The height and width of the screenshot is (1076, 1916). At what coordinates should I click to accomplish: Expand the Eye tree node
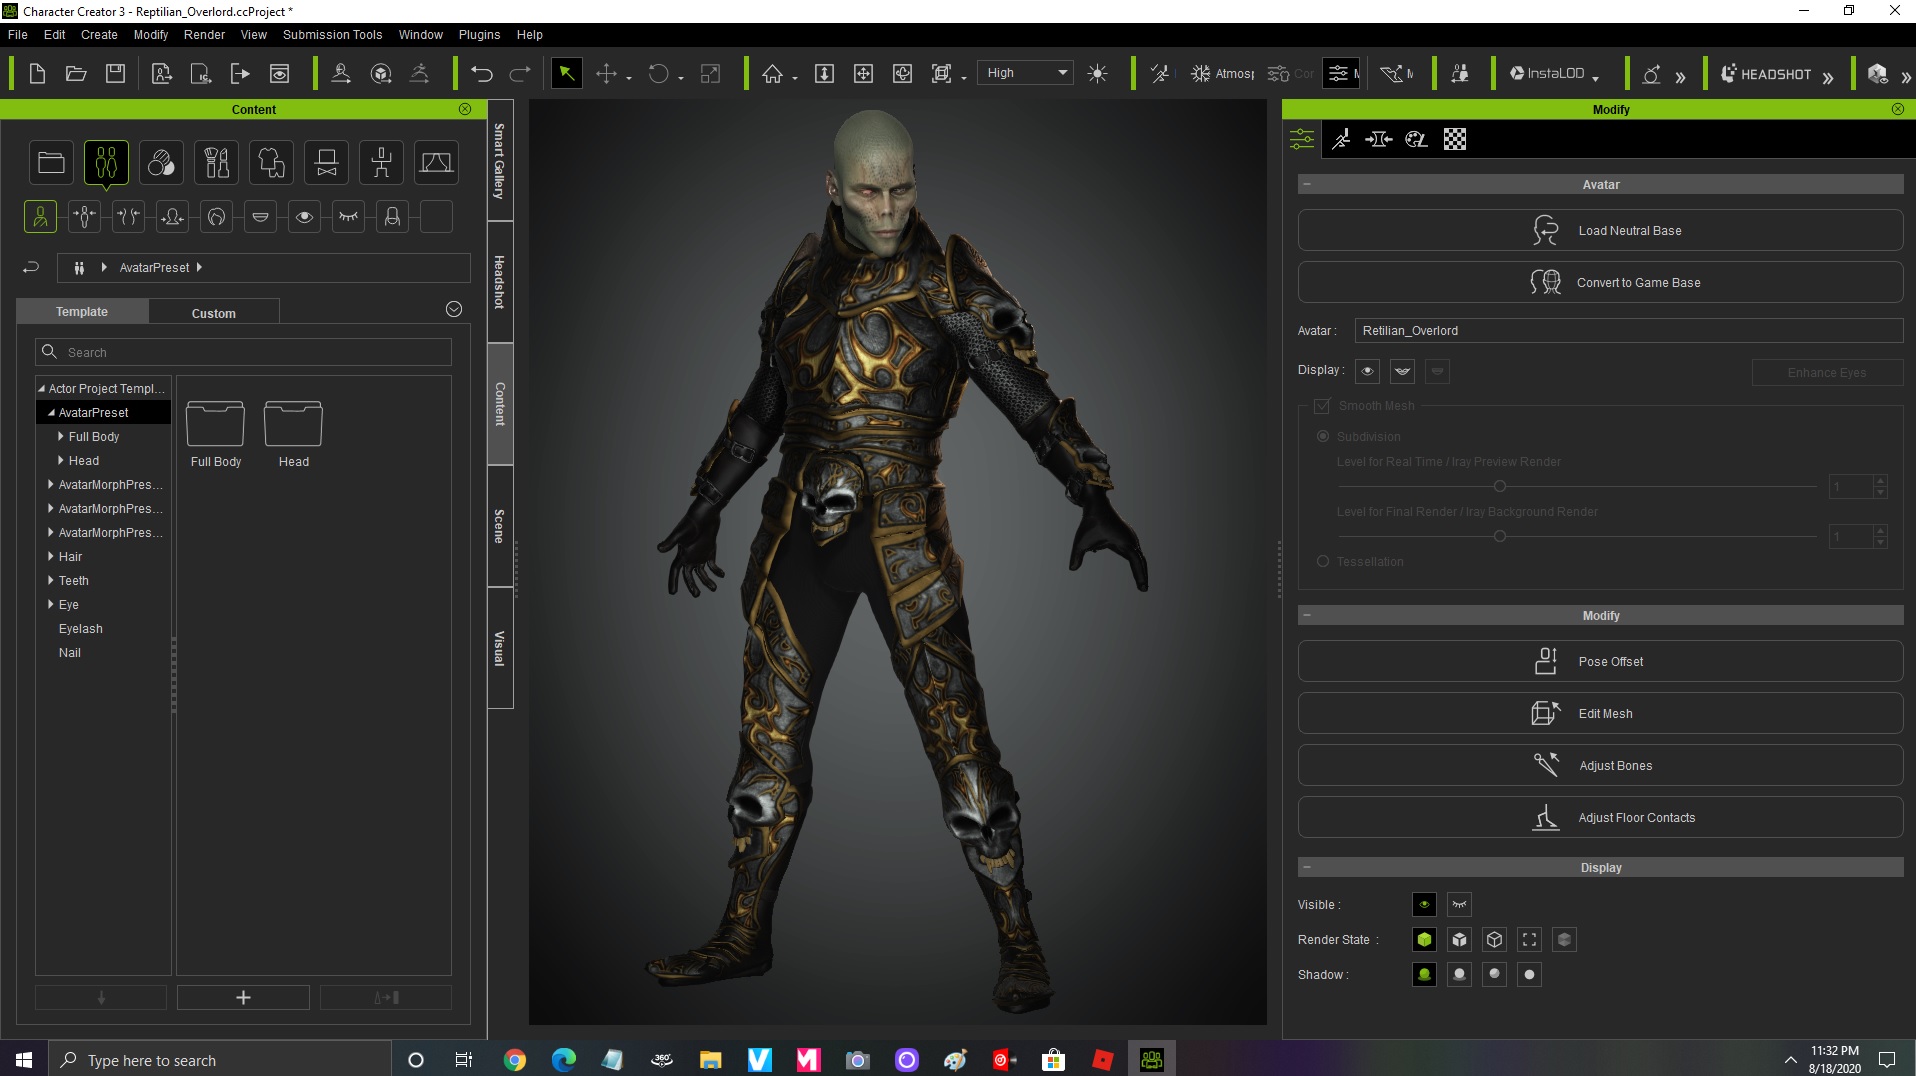pos(50,604)
